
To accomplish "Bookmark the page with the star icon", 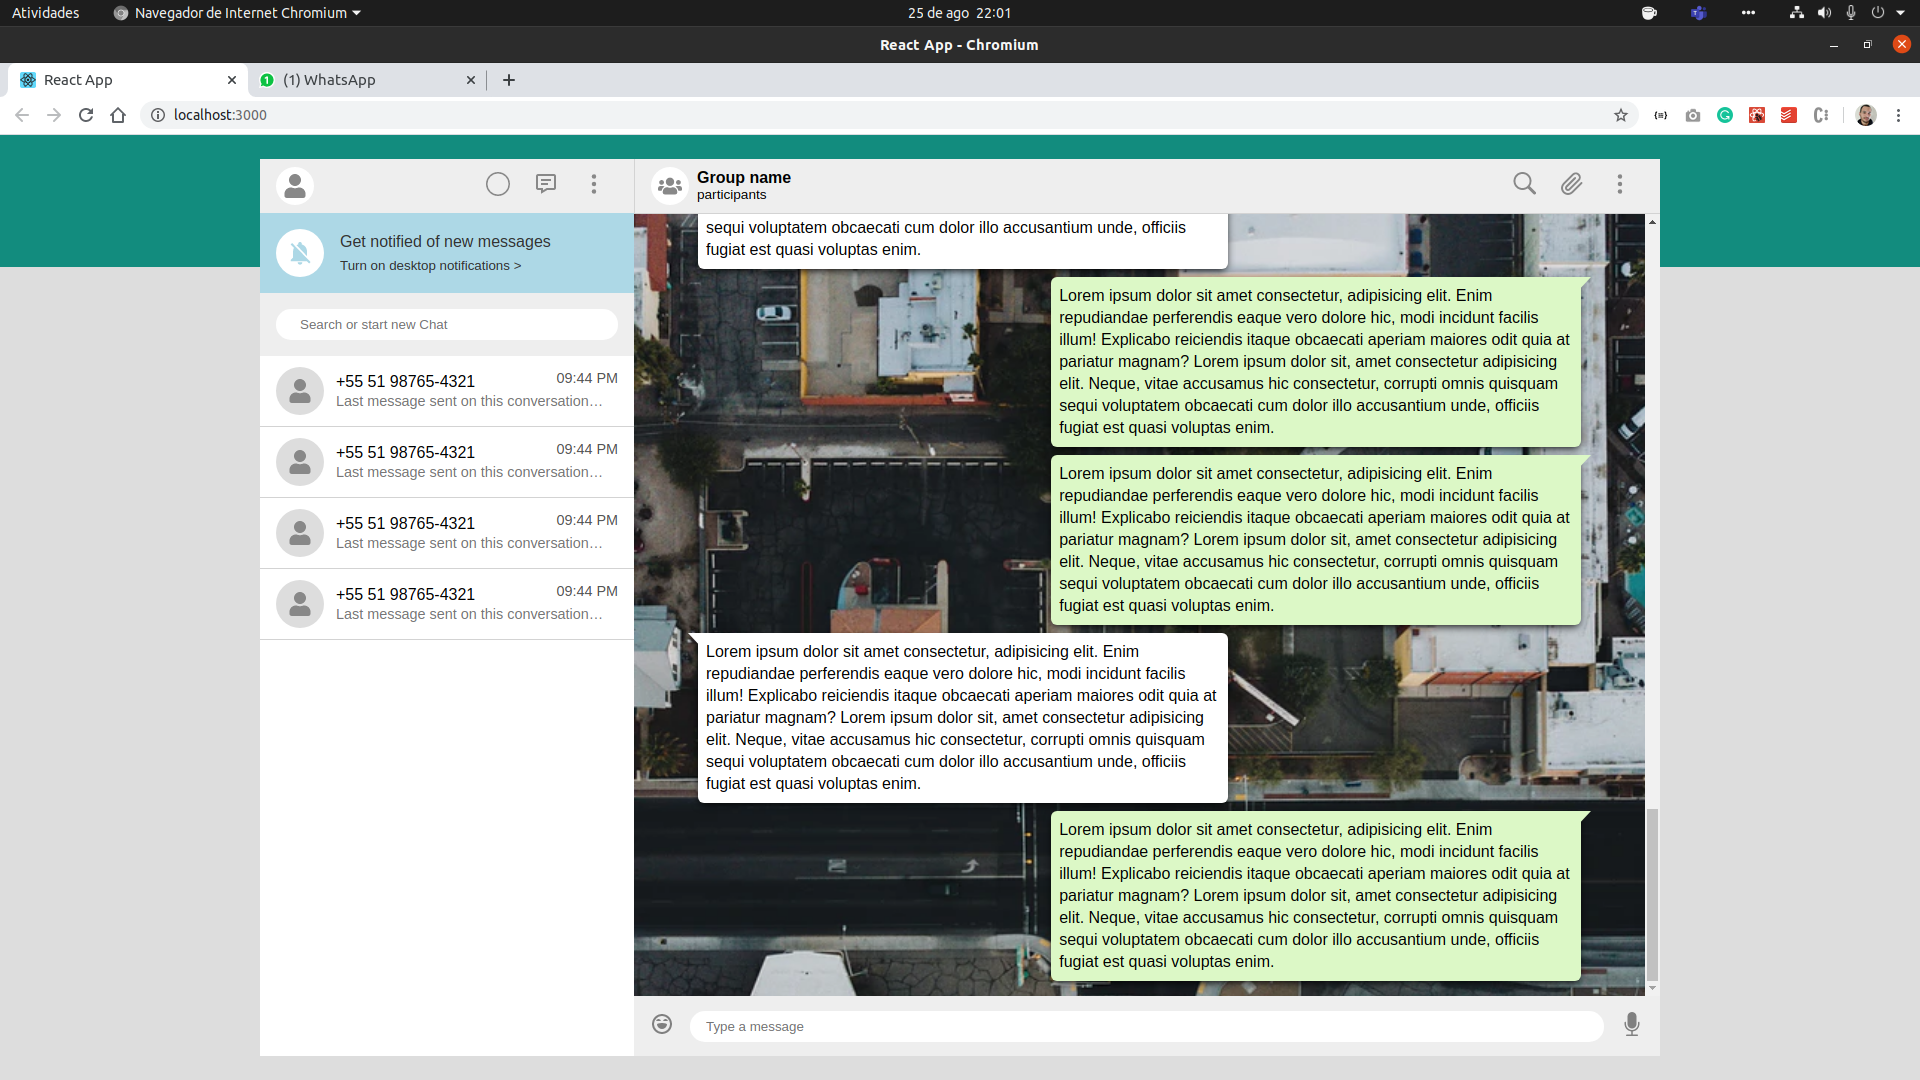I will coord(1621,115).
